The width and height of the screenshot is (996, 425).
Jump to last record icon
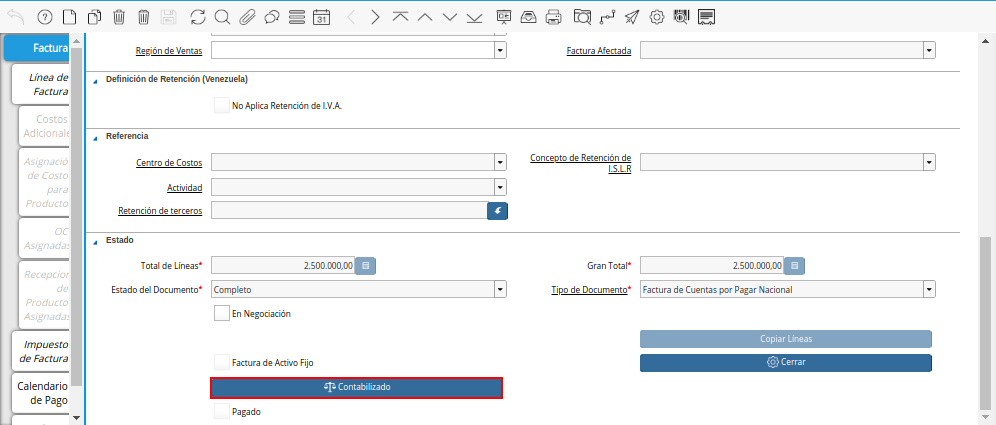(474, 17)
